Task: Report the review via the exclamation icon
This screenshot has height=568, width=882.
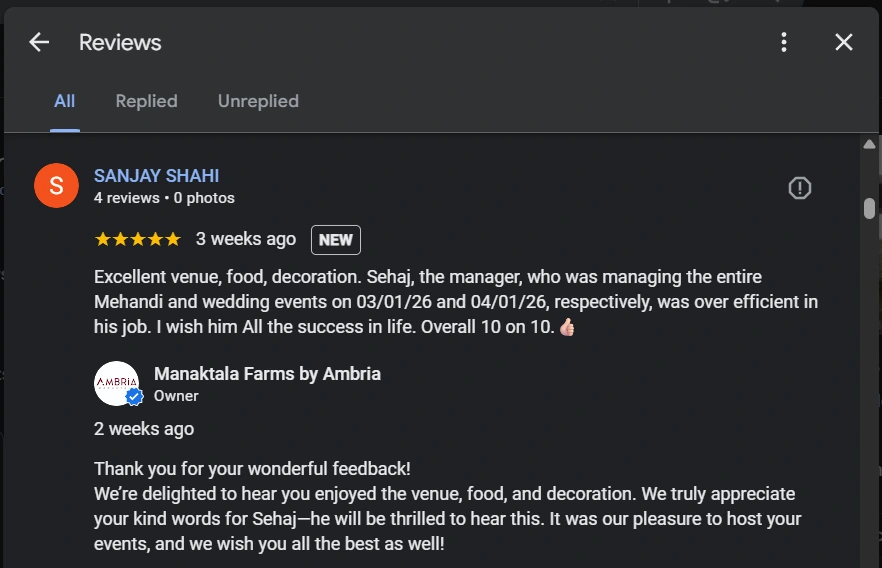Action: click(799, 188)
